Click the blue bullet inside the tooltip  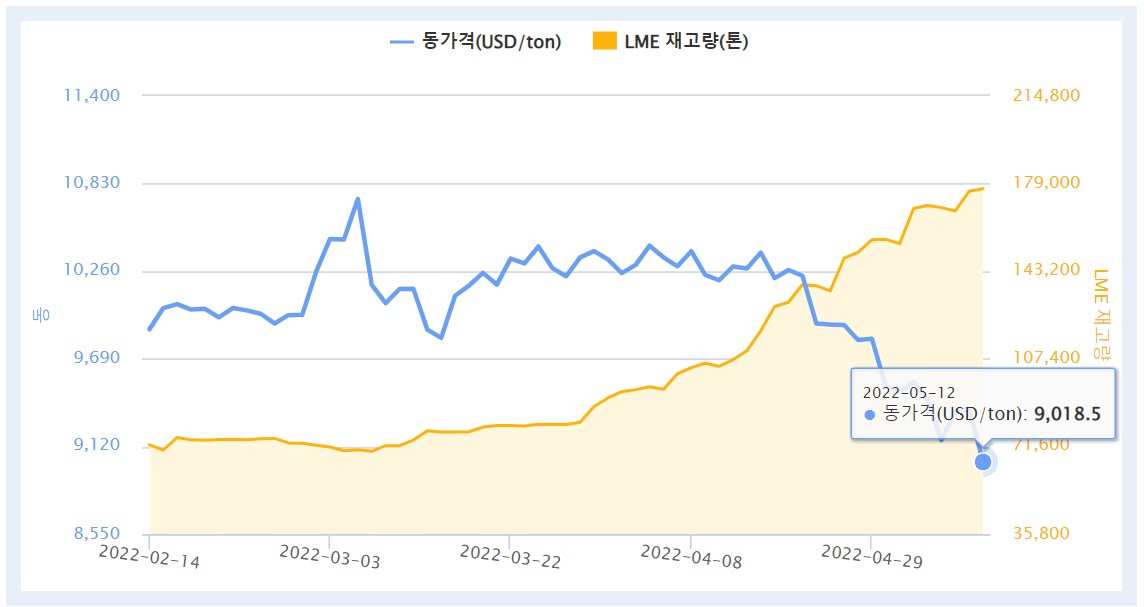pyautogui.click(x=869, y=414)
